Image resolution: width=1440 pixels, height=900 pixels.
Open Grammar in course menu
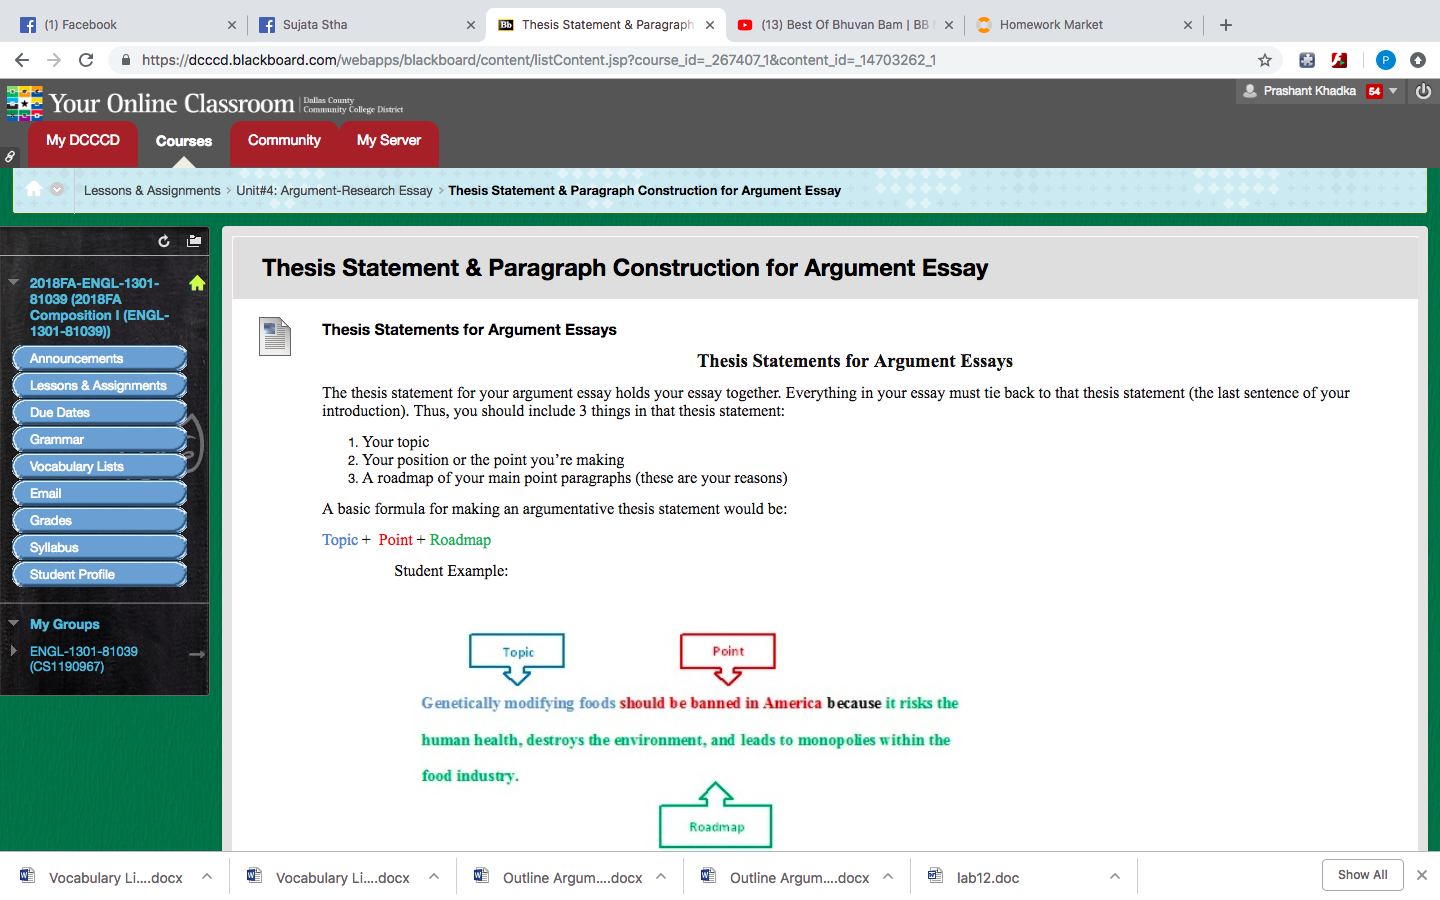click(x=100, y=439)
